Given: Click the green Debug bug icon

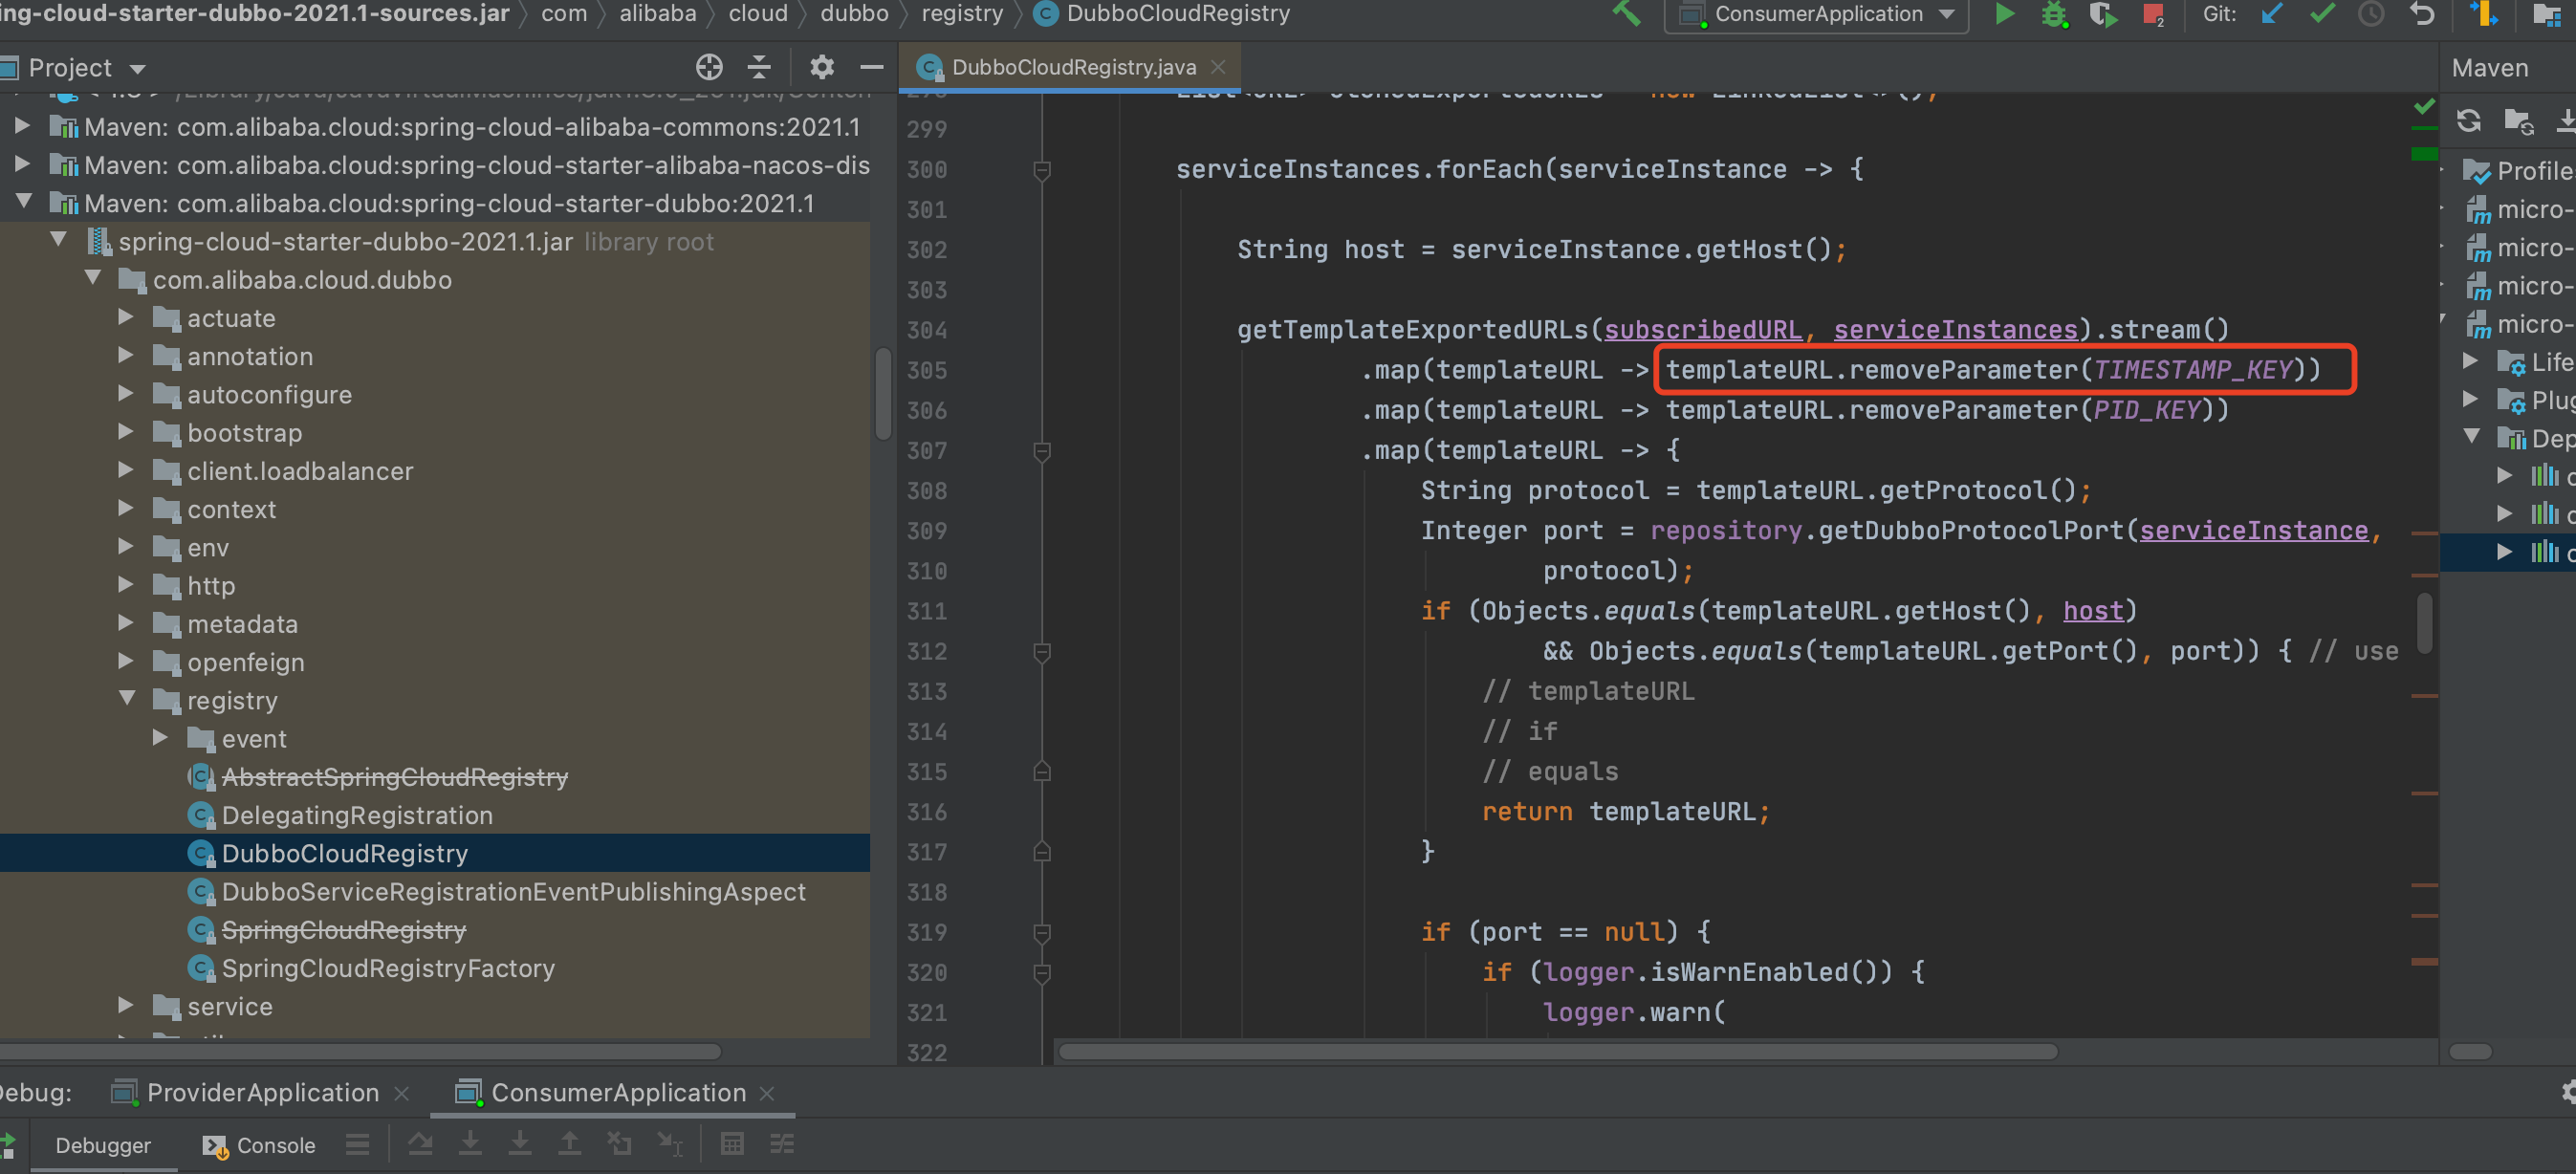Looking at the screenshot, I should pyautogui.click(x=2054, y=14).
